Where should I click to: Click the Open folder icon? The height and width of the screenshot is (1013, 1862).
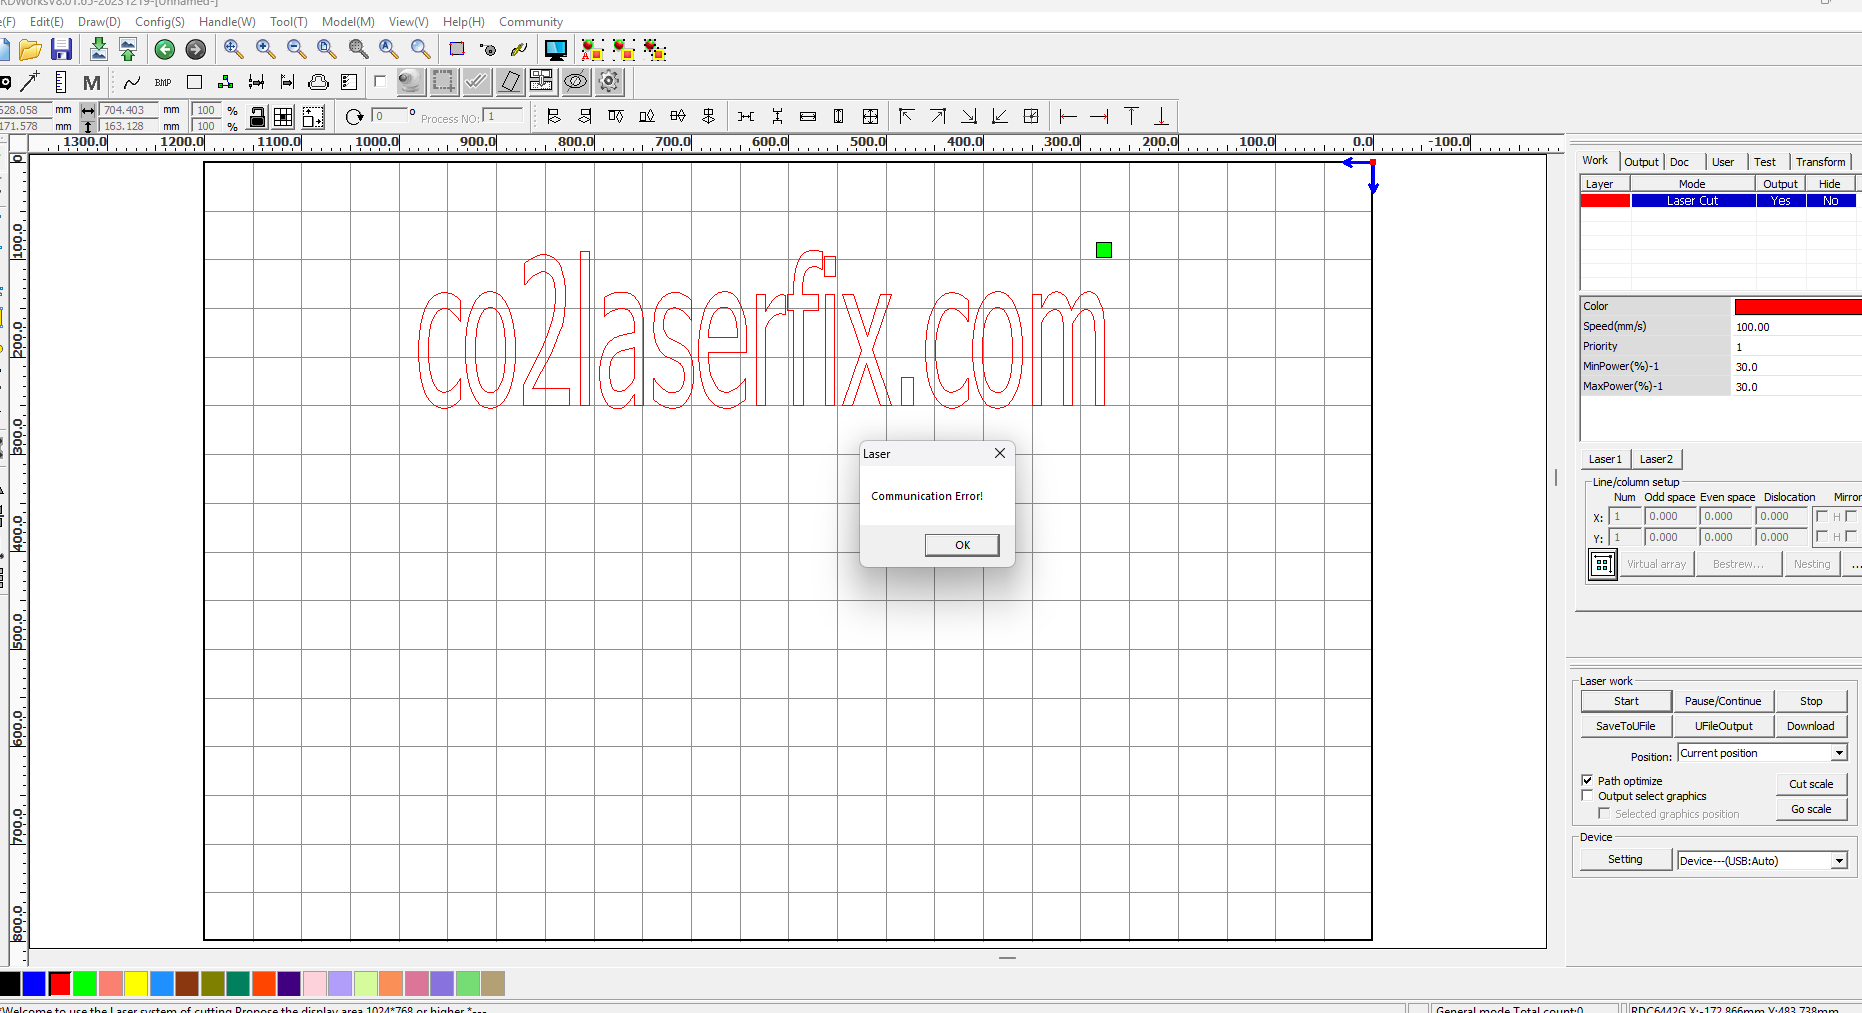pos(30,49)
